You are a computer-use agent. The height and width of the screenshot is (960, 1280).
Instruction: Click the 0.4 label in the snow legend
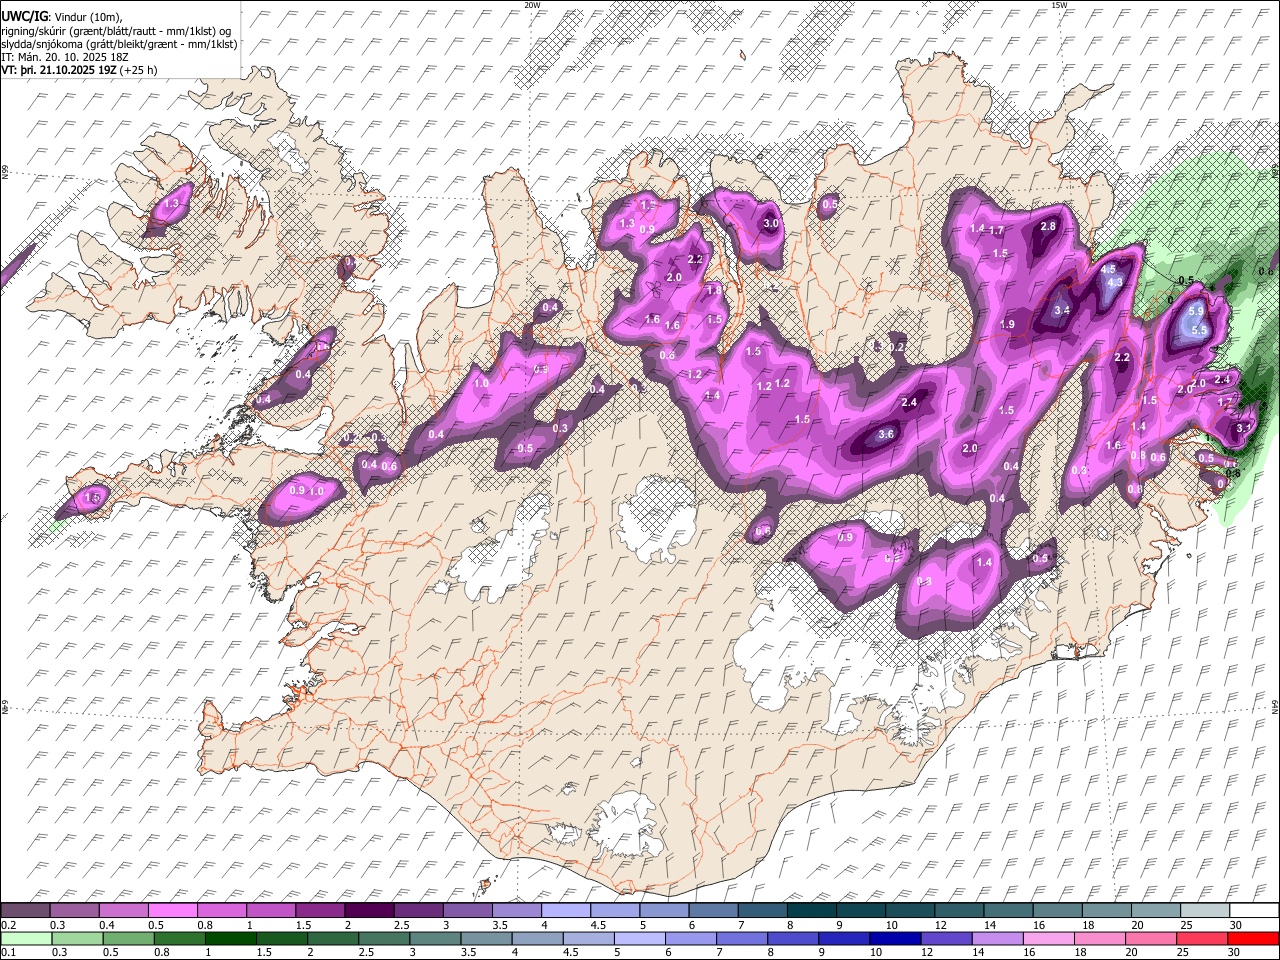[x=107, y=925]
